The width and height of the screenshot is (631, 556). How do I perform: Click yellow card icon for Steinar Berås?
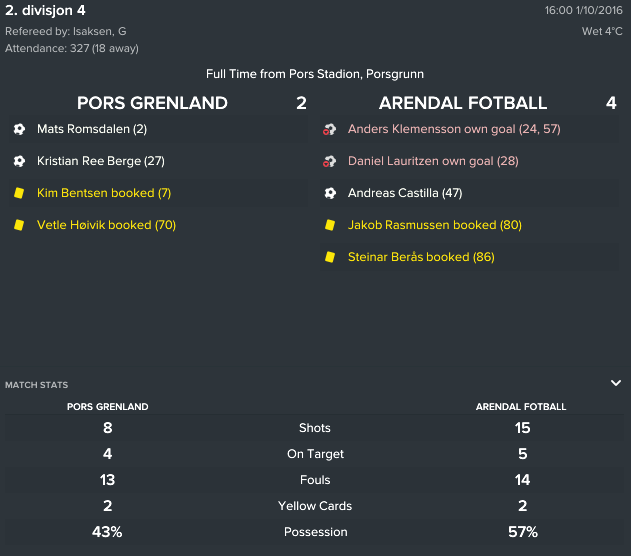coord(330,257)
